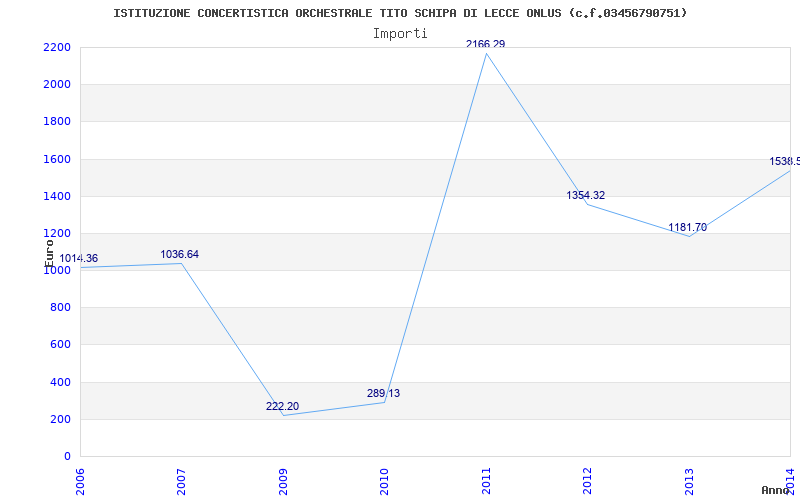Click the partially visible 1538 data label
This screenshot has width=800, height=500.
tap(785, 161)
